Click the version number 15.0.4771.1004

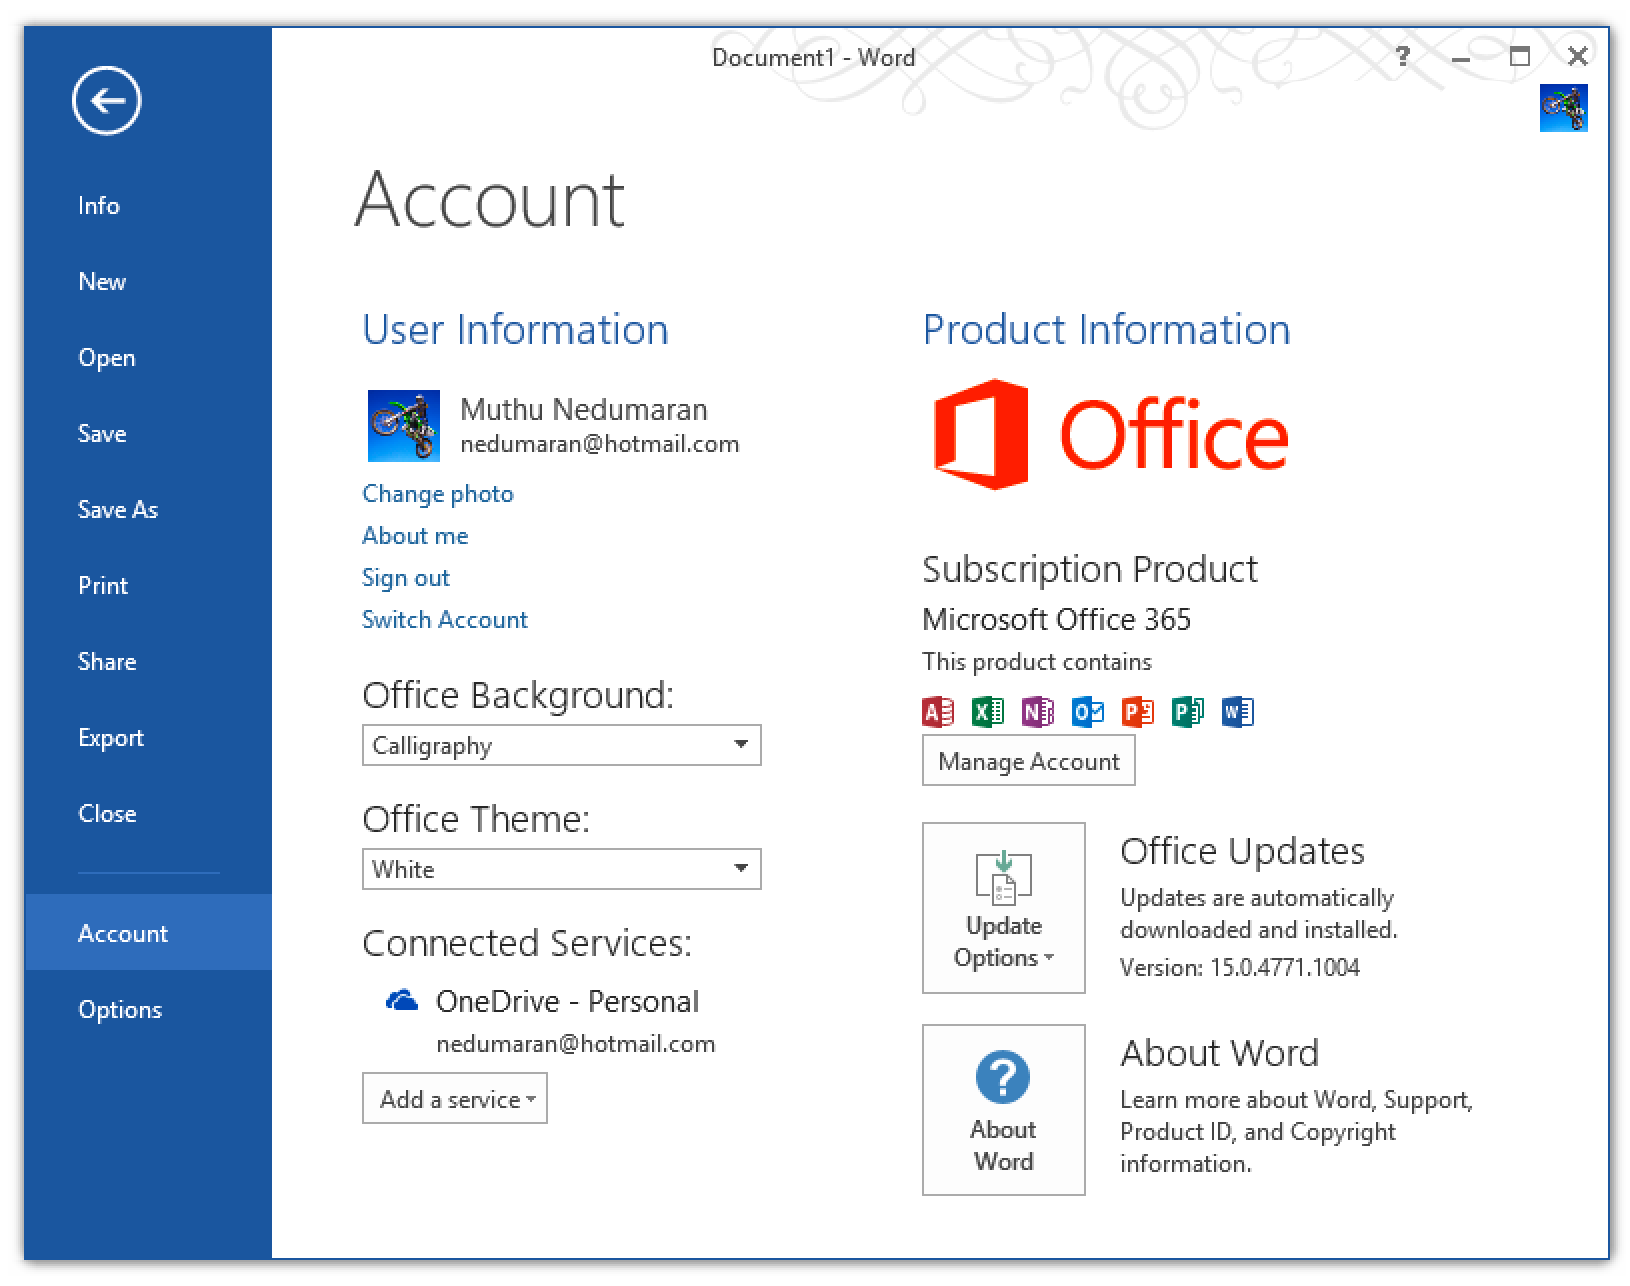click(x=1285, y=967)
